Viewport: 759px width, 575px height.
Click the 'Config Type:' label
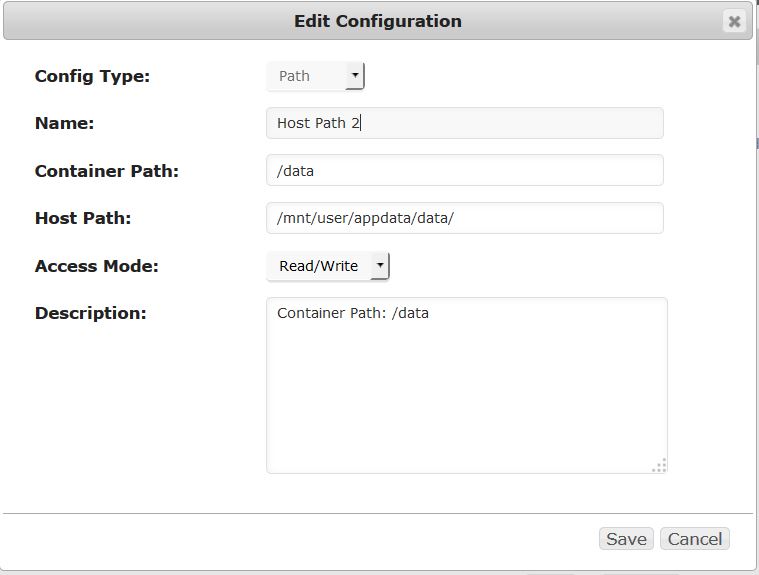[92, 76]
